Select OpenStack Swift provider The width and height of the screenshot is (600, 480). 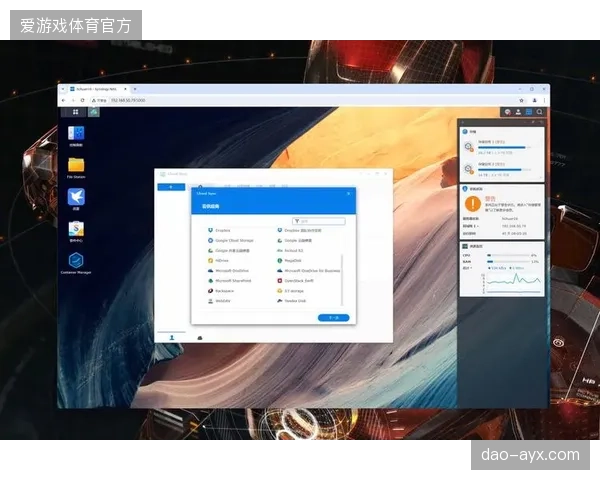coord(295,281)
